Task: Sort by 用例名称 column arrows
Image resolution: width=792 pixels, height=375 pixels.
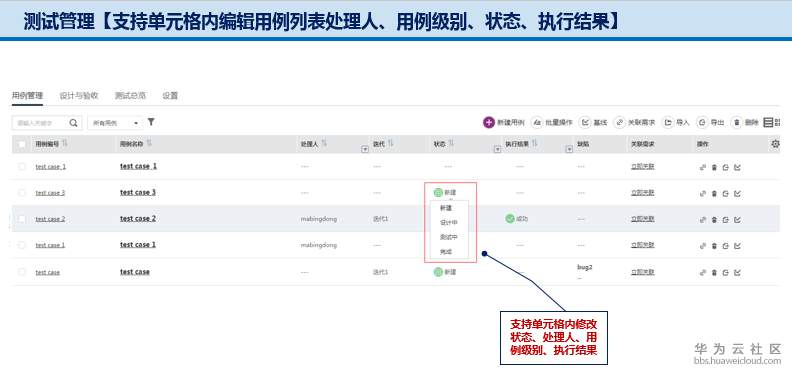Action: coord(149,144)
